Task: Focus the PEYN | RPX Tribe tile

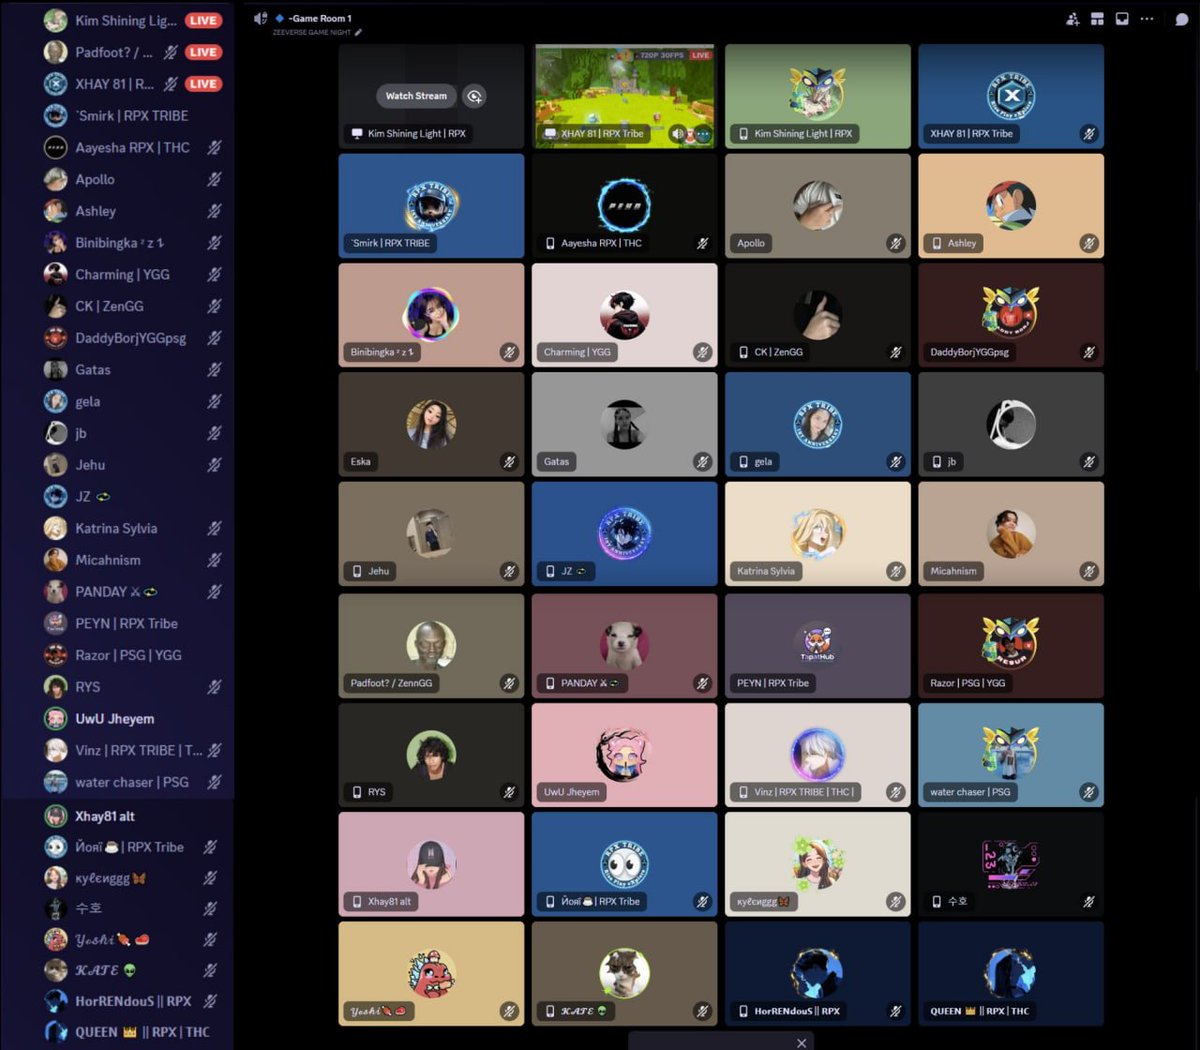Action: (818, 646)
